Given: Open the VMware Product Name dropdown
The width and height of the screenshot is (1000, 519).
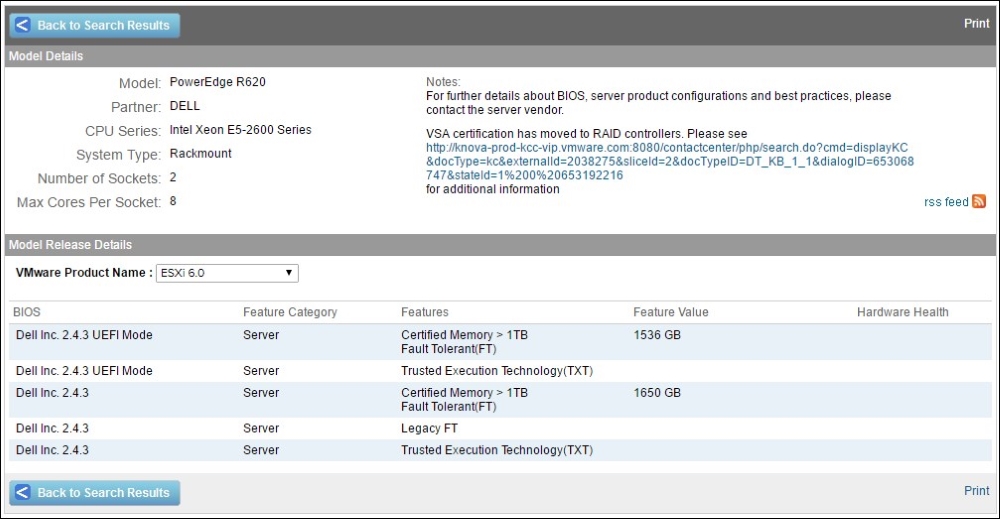Looking at the screenshot, I should point(227,273).
